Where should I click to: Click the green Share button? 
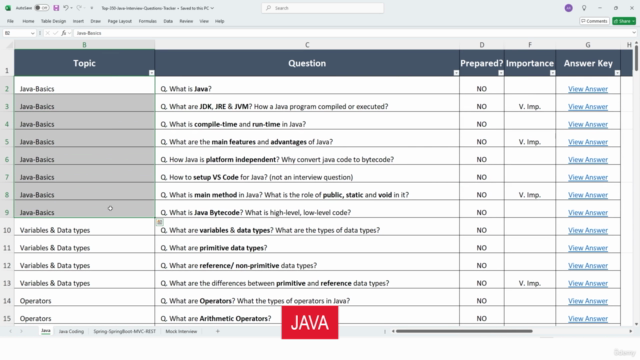click(624, 21)
